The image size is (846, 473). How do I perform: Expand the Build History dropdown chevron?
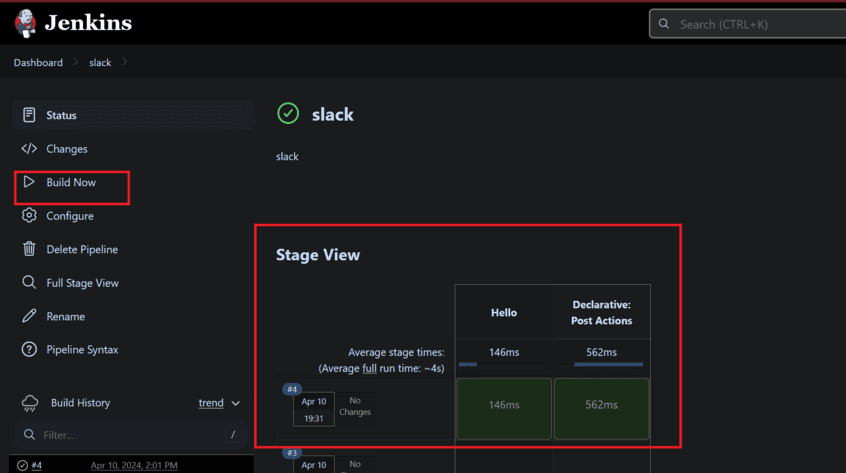(x=236, y=403)
